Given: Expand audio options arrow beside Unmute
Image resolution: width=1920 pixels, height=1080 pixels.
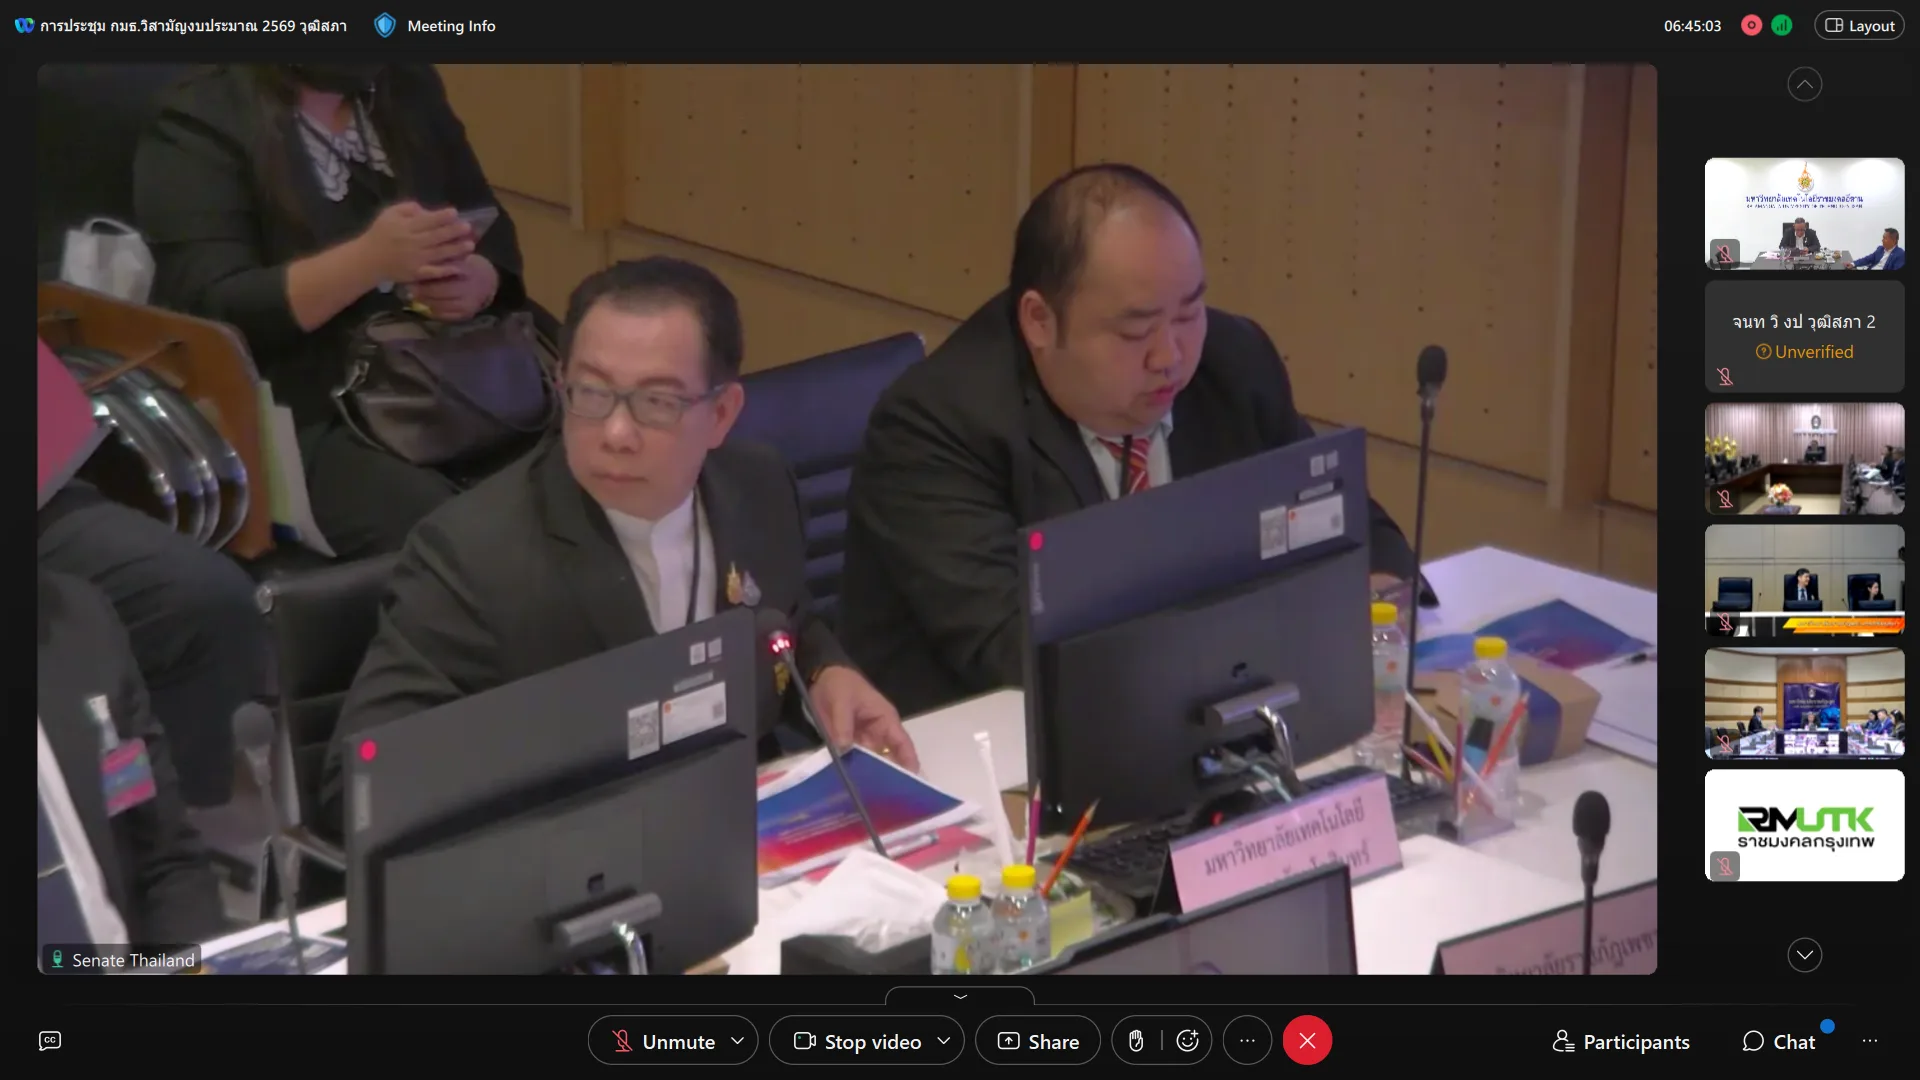Looking at the screenshot, I should [738, 1041].
